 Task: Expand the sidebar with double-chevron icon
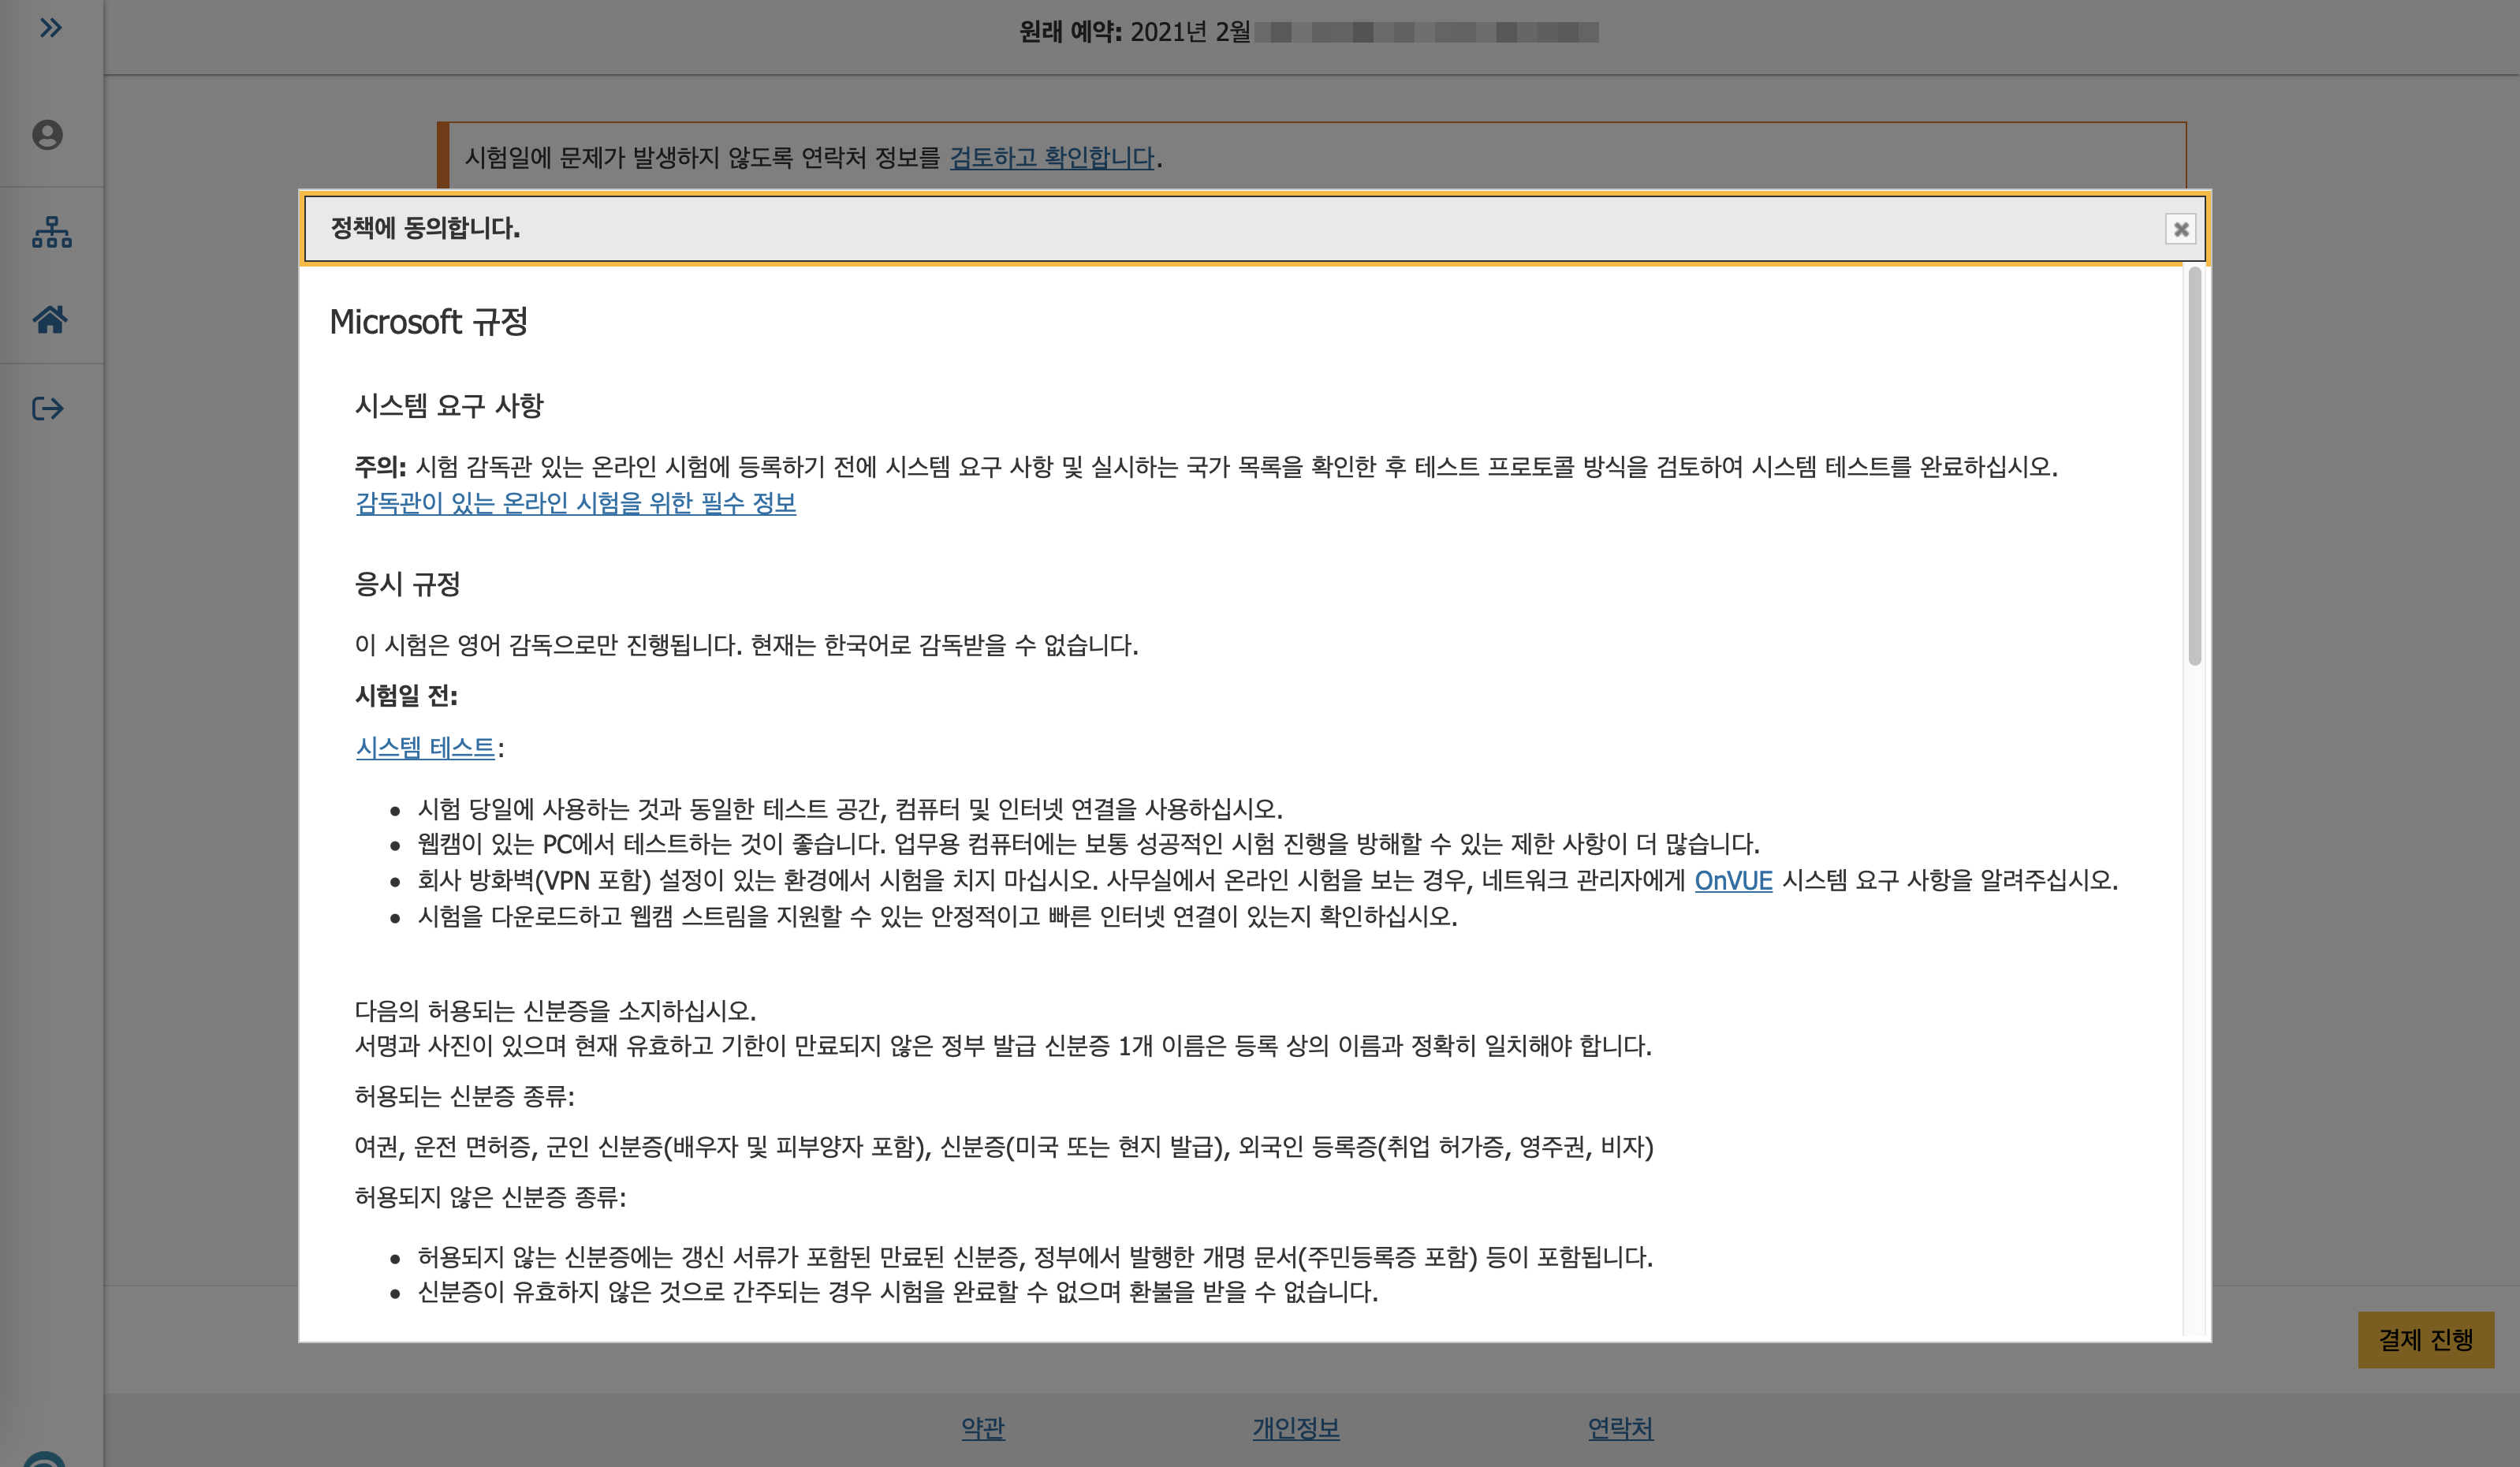click(50, 28)
